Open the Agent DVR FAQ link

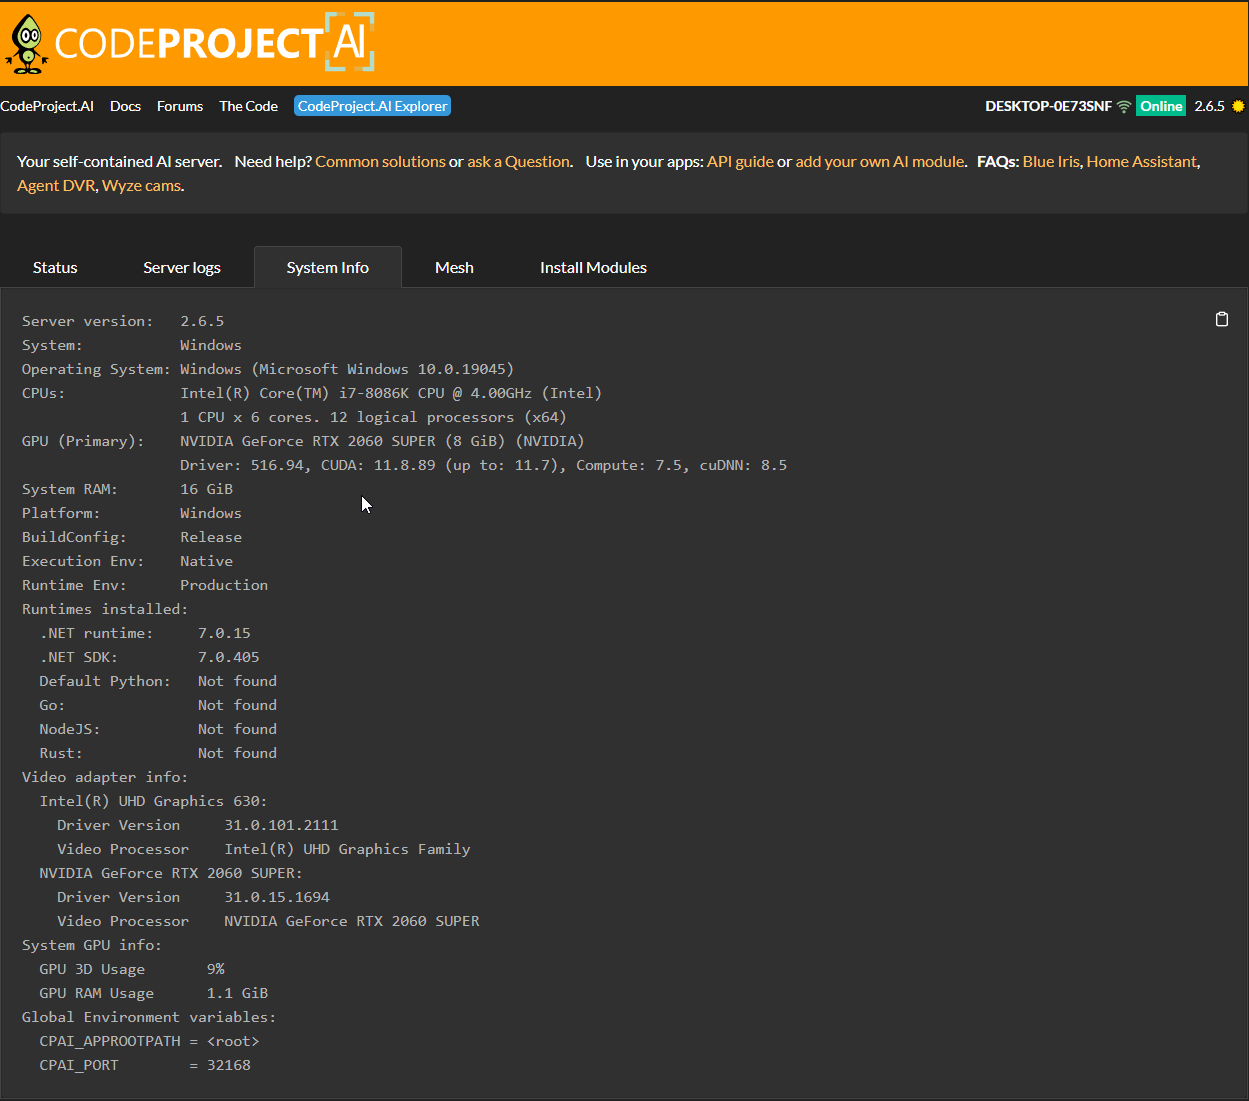[56, 185]
